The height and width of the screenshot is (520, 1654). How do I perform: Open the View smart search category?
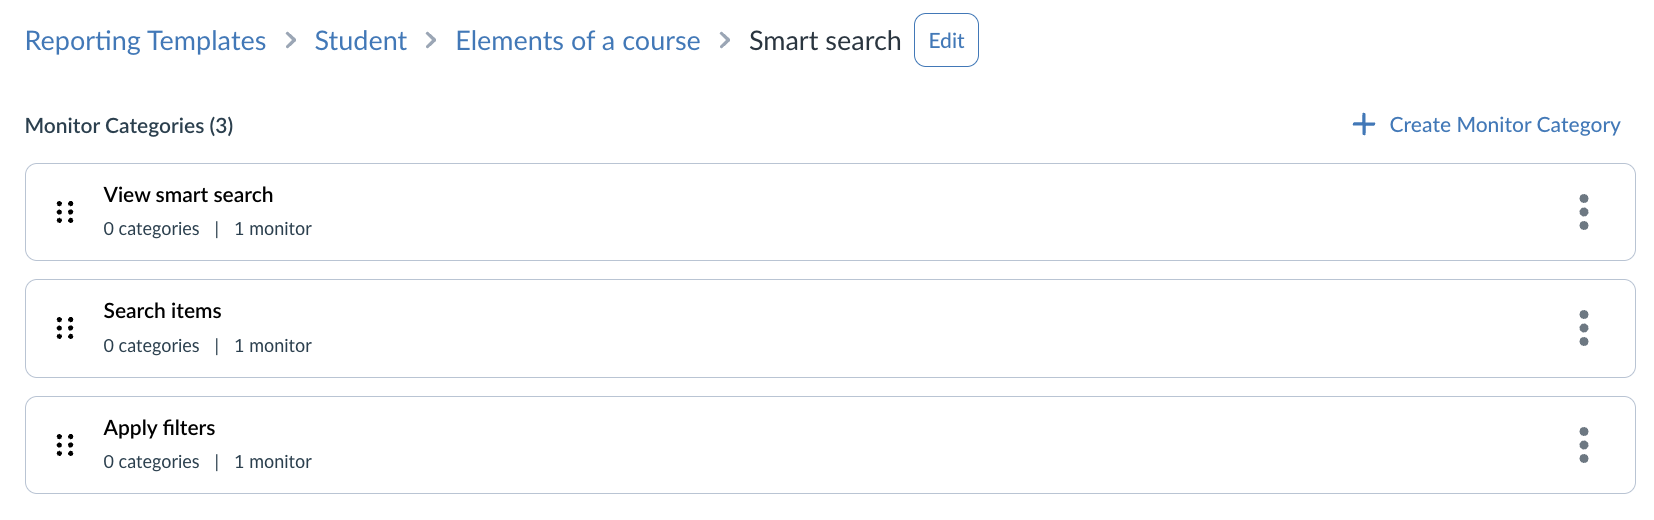point(188,195)
